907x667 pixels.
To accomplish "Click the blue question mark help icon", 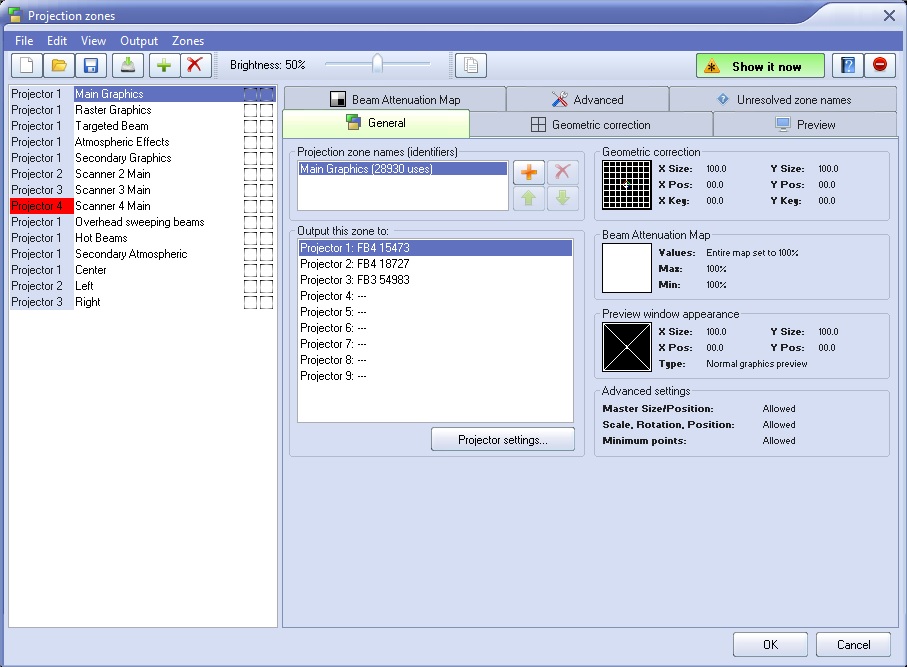I will 848,66.
